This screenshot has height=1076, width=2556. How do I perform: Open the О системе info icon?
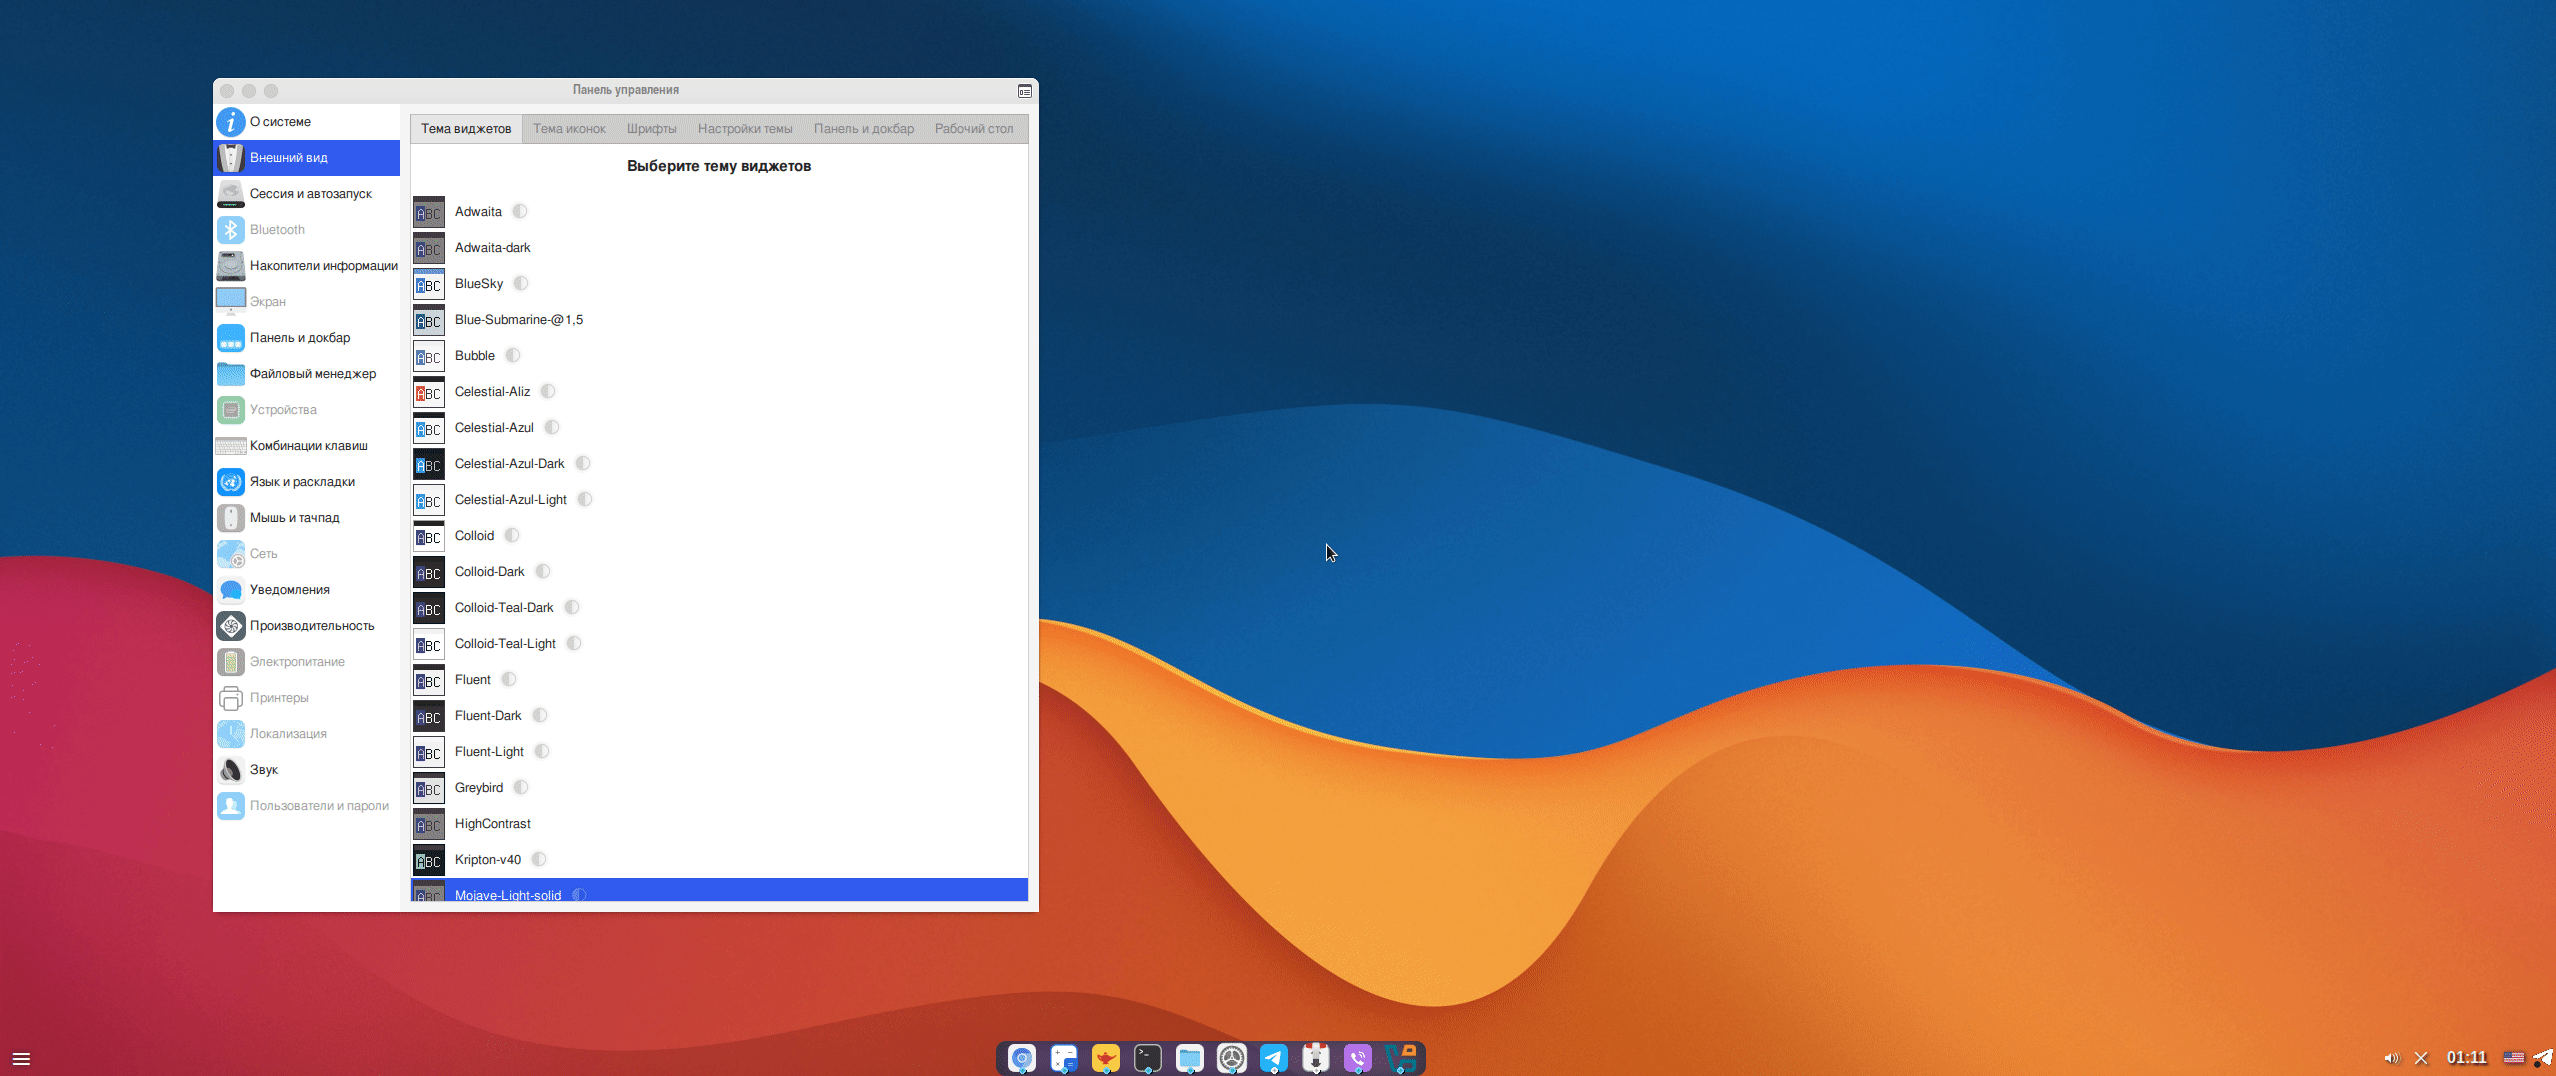click(x=231, y=122)
